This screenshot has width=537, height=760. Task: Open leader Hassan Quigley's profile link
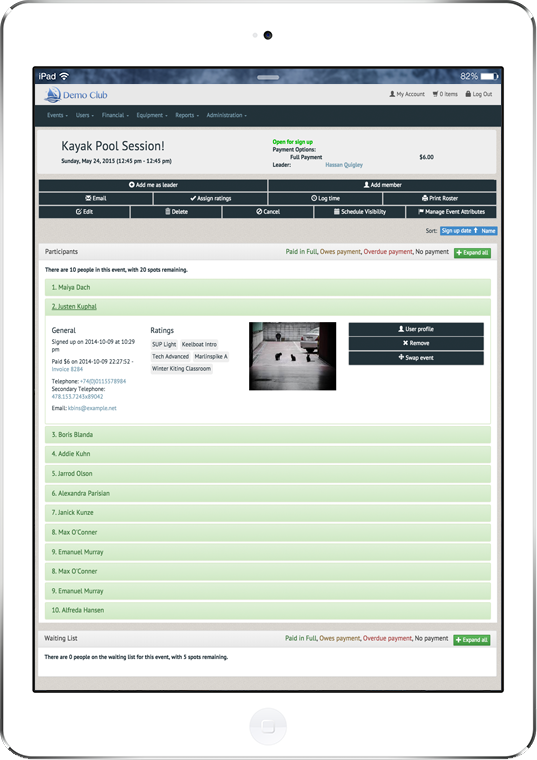(344, 165)
